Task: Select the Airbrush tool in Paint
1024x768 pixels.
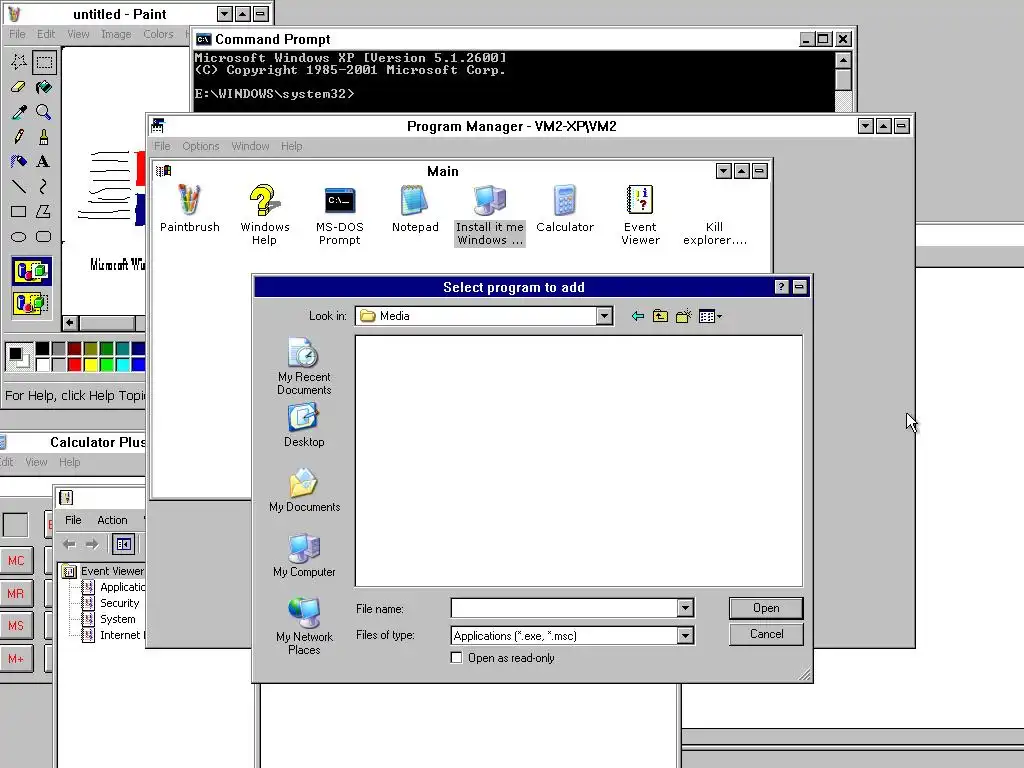Action: pyautogui.click(x=19, y=161)
